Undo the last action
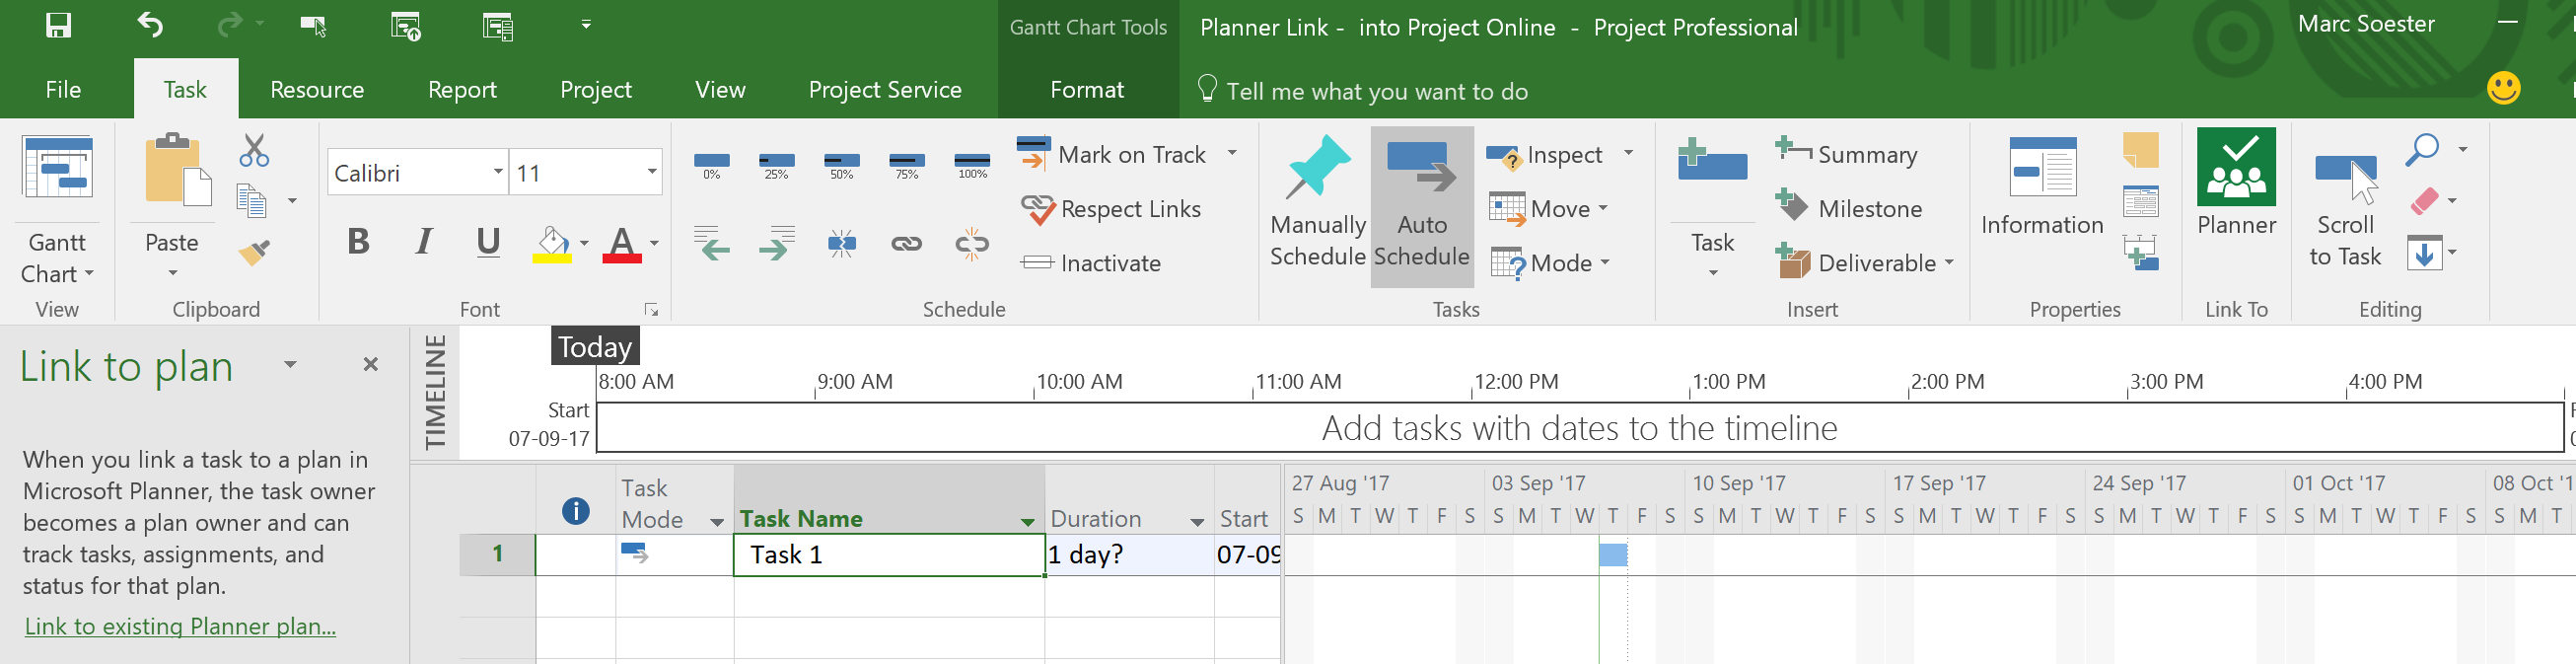The height and width of the screenshot is (664, 2576). tap(150, 25)
